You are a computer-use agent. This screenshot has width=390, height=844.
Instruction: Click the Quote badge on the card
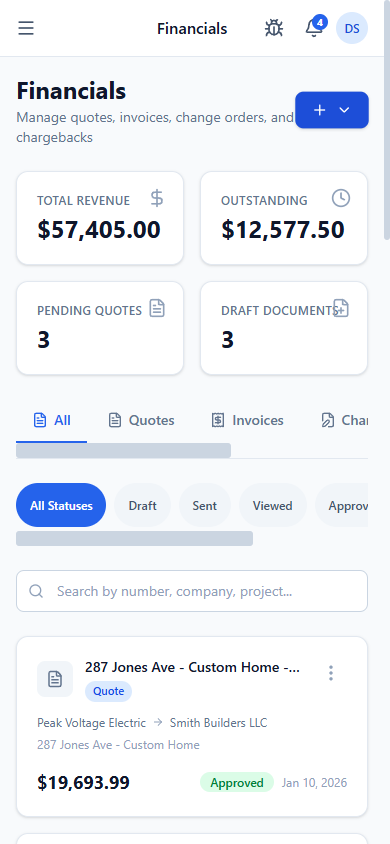click(x=109, y=691)
